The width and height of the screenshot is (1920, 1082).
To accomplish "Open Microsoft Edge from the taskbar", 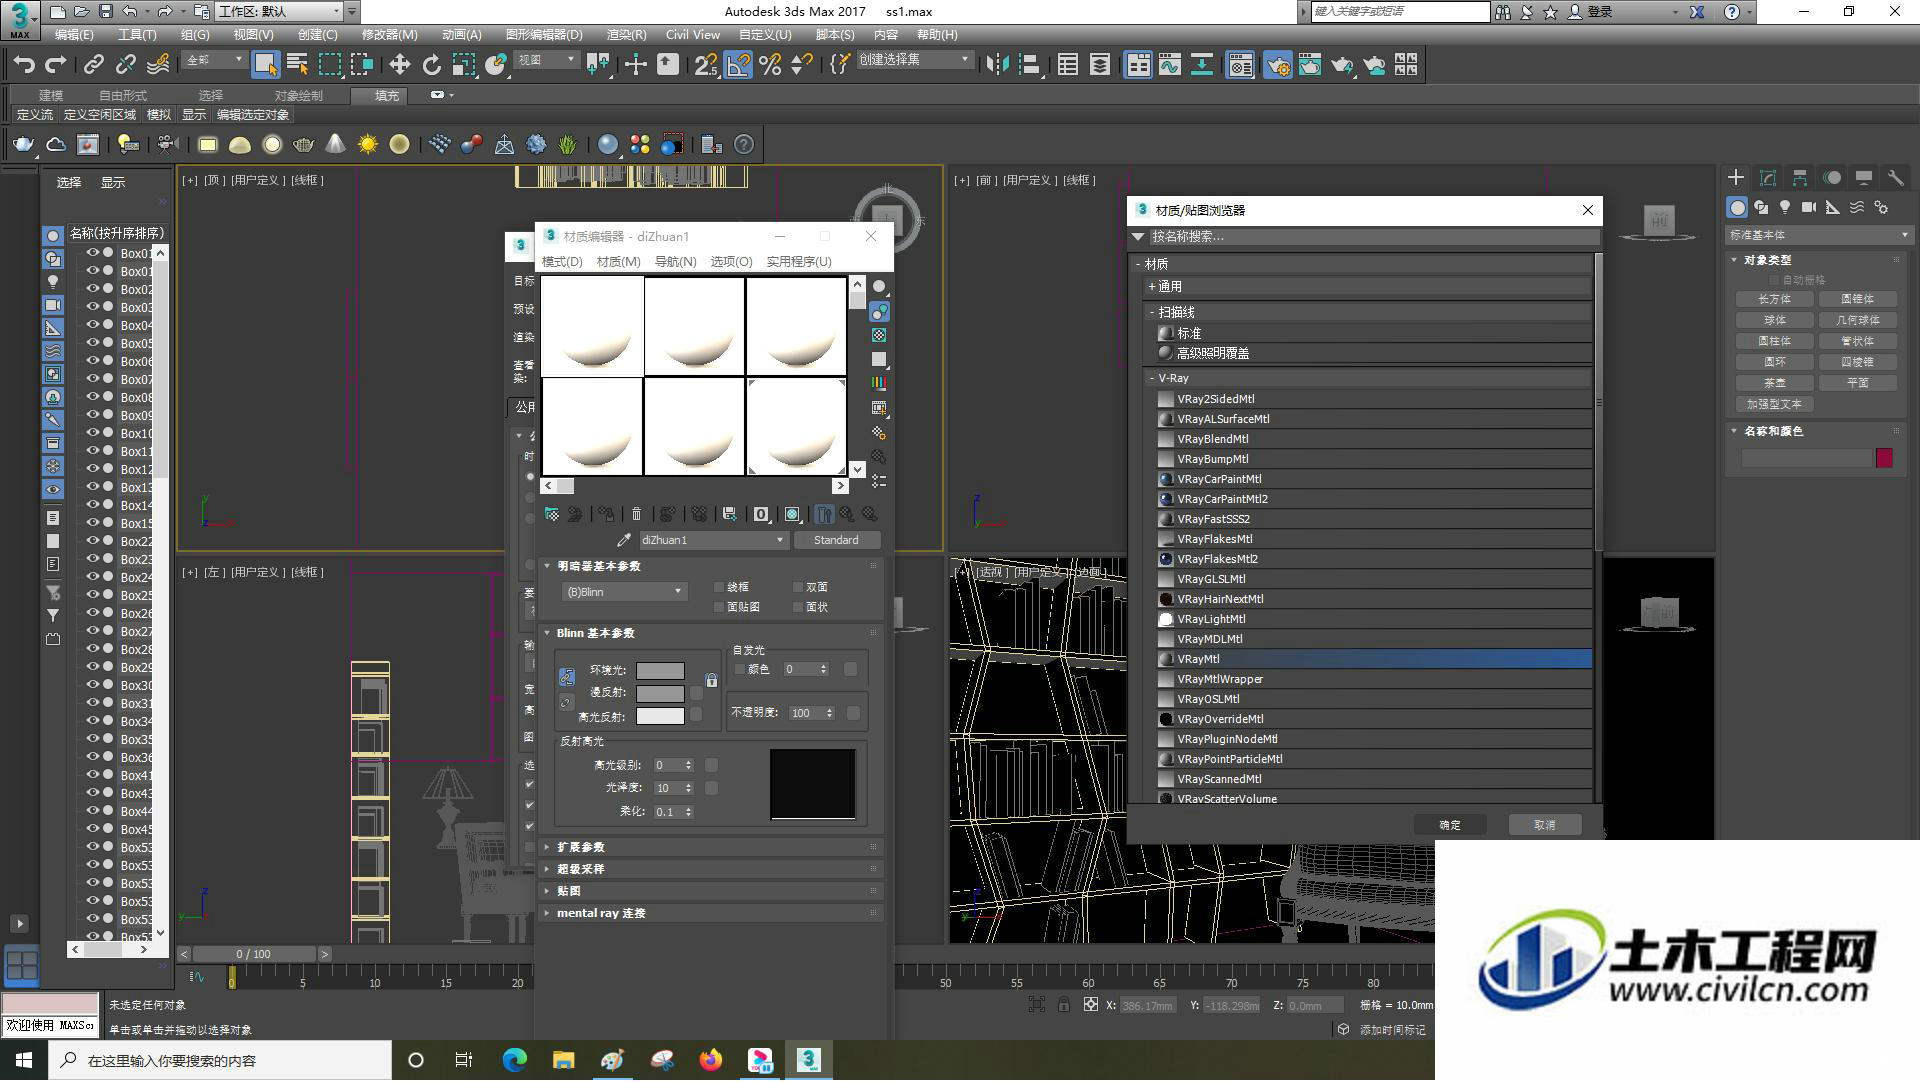I will click(514, 1060).
